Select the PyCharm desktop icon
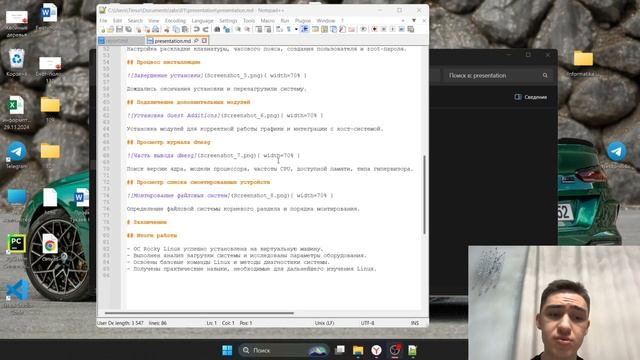Viewport: 640px width, 360px height. coord(16,250)
